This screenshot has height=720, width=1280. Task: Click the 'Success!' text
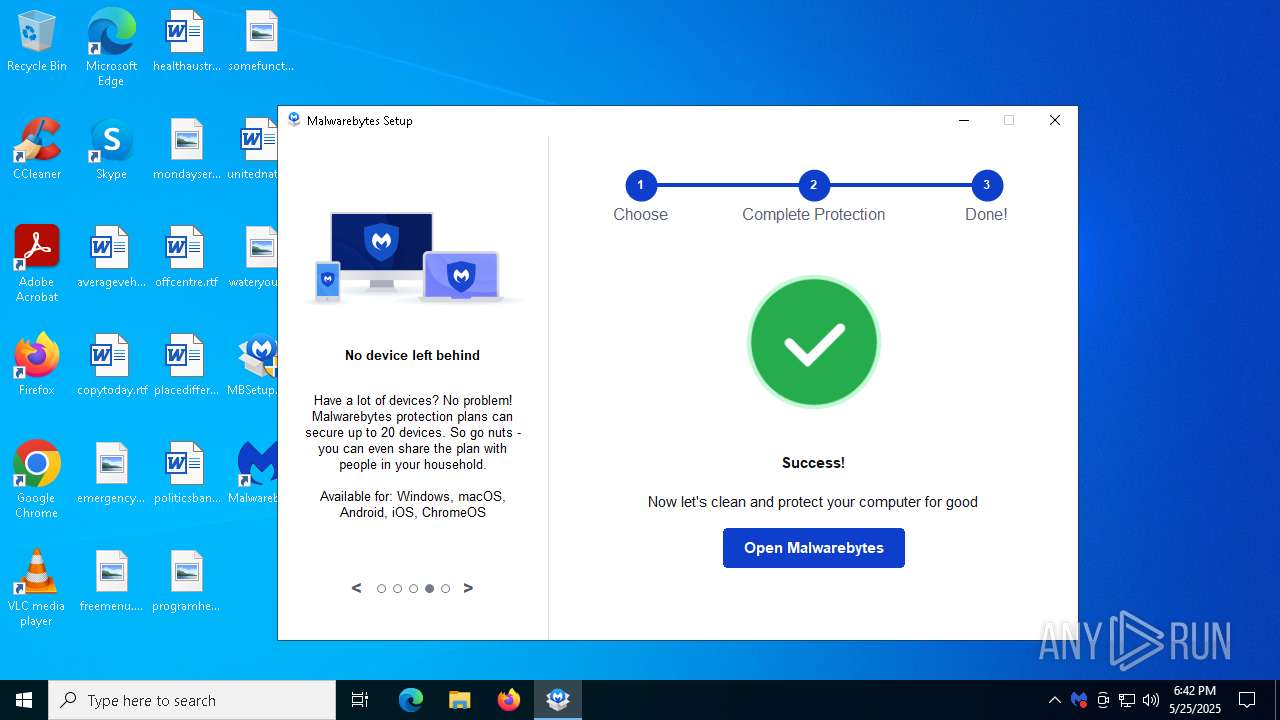point(813,463)
